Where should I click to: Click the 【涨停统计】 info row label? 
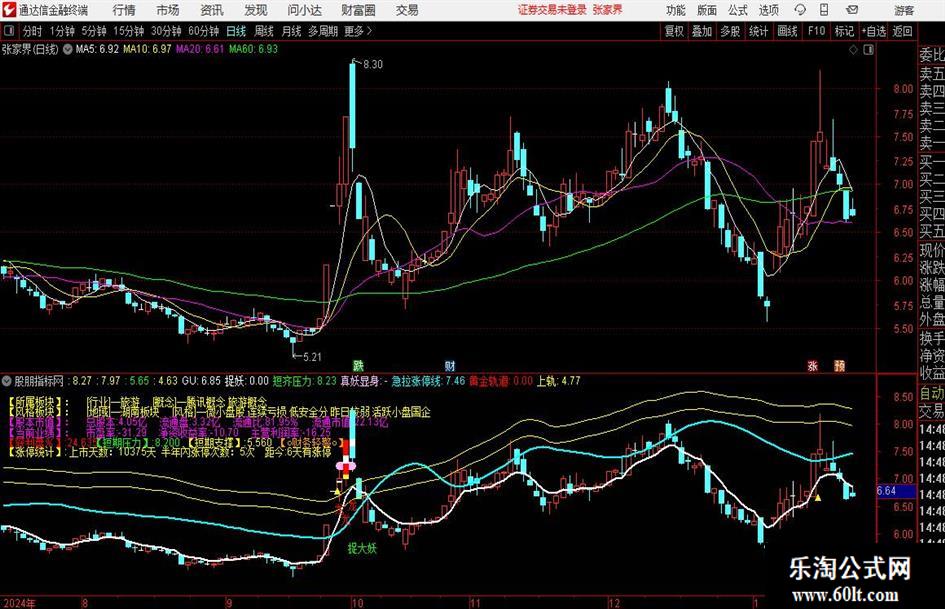point(36,452)
